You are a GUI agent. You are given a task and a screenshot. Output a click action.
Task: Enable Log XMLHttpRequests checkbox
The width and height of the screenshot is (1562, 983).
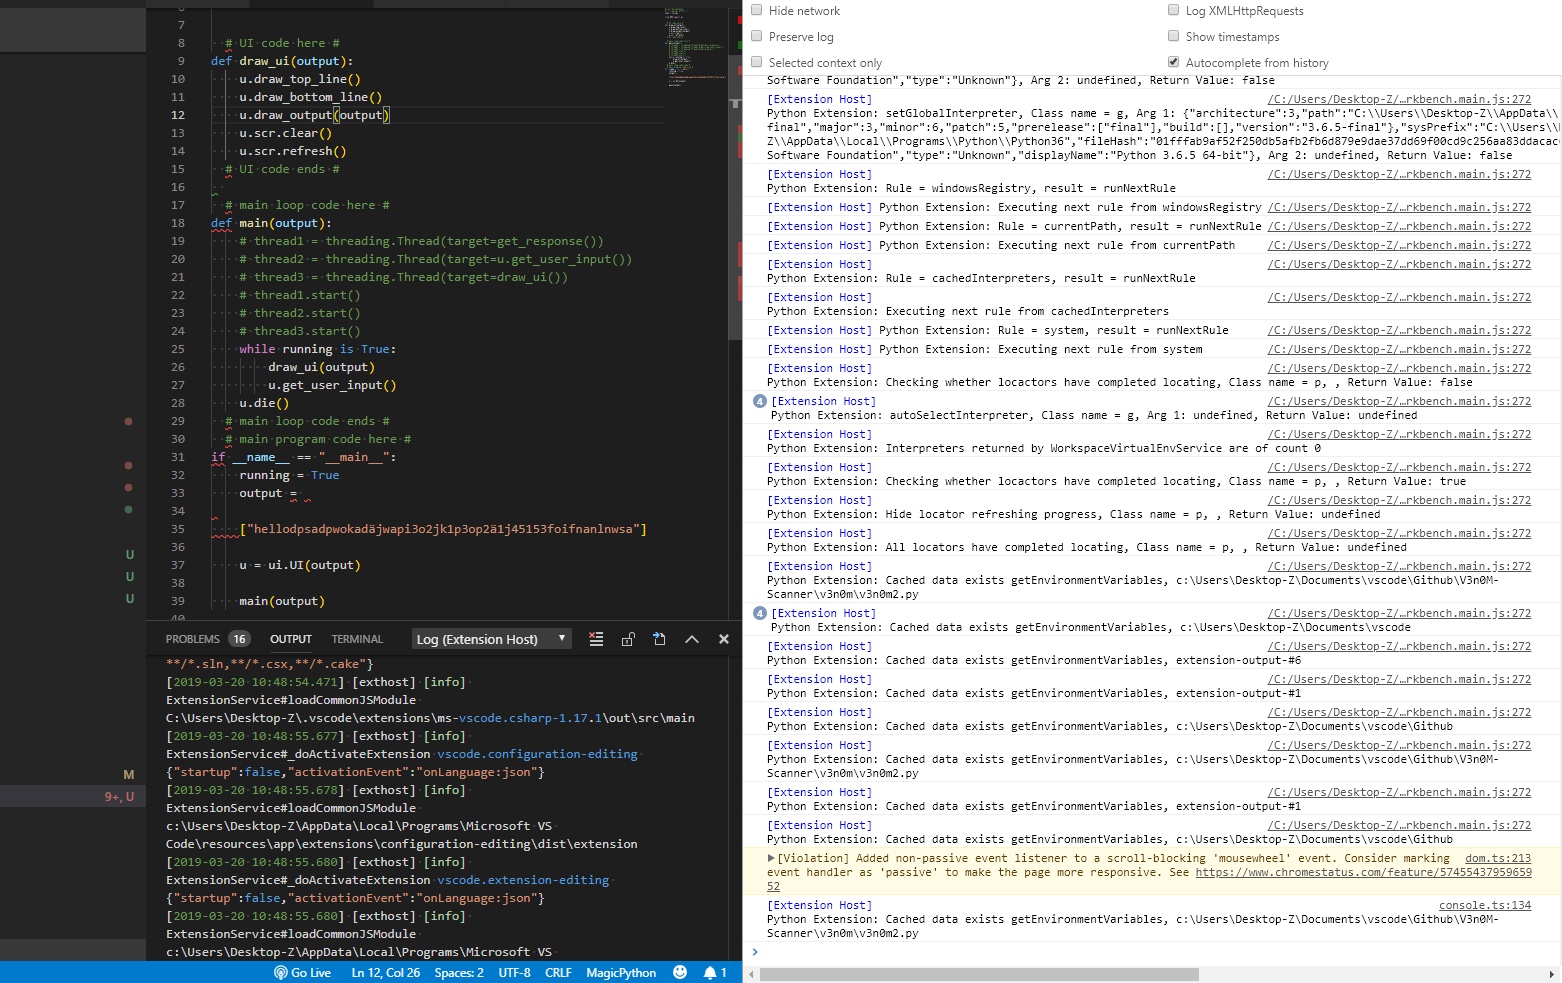(x=1174, y=10)
